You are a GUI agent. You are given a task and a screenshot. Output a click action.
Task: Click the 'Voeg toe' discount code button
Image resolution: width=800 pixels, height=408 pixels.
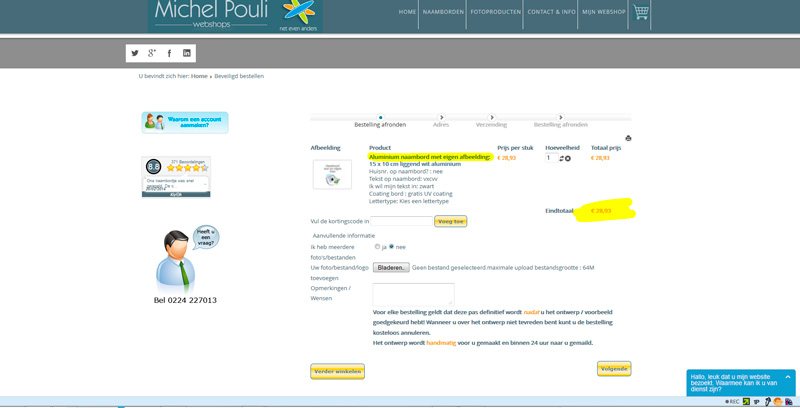click(x=451, y=221)
